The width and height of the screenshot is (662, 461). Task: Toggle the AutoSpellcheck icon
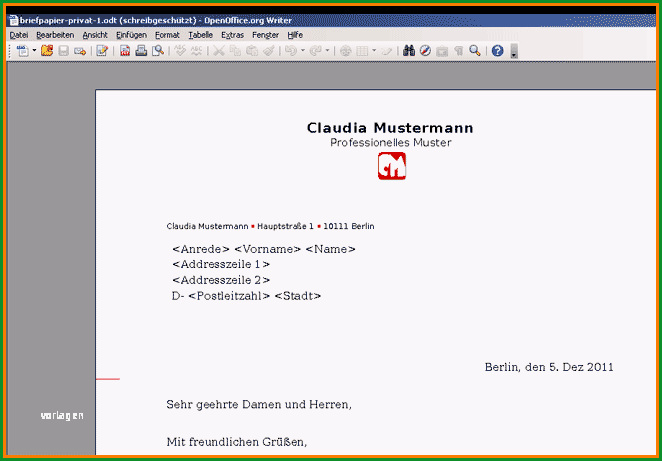[196, 51]
